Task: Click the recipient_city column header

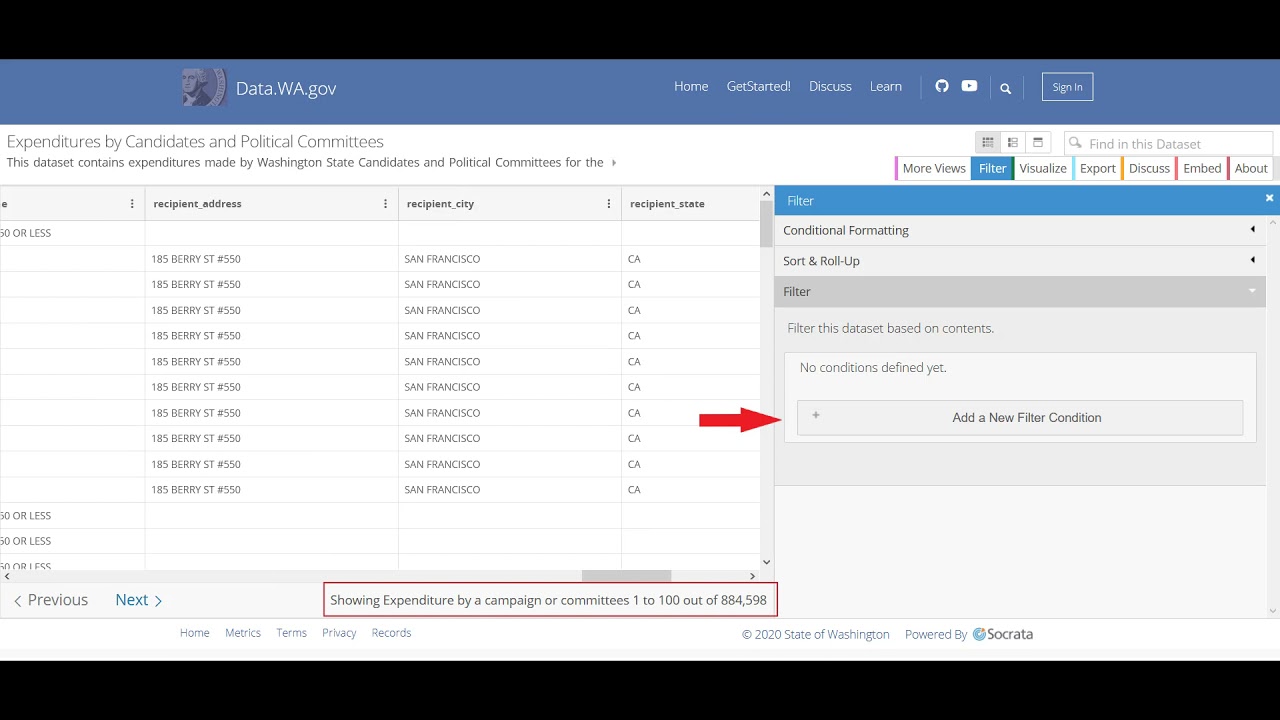Action: tap(509, 204)
